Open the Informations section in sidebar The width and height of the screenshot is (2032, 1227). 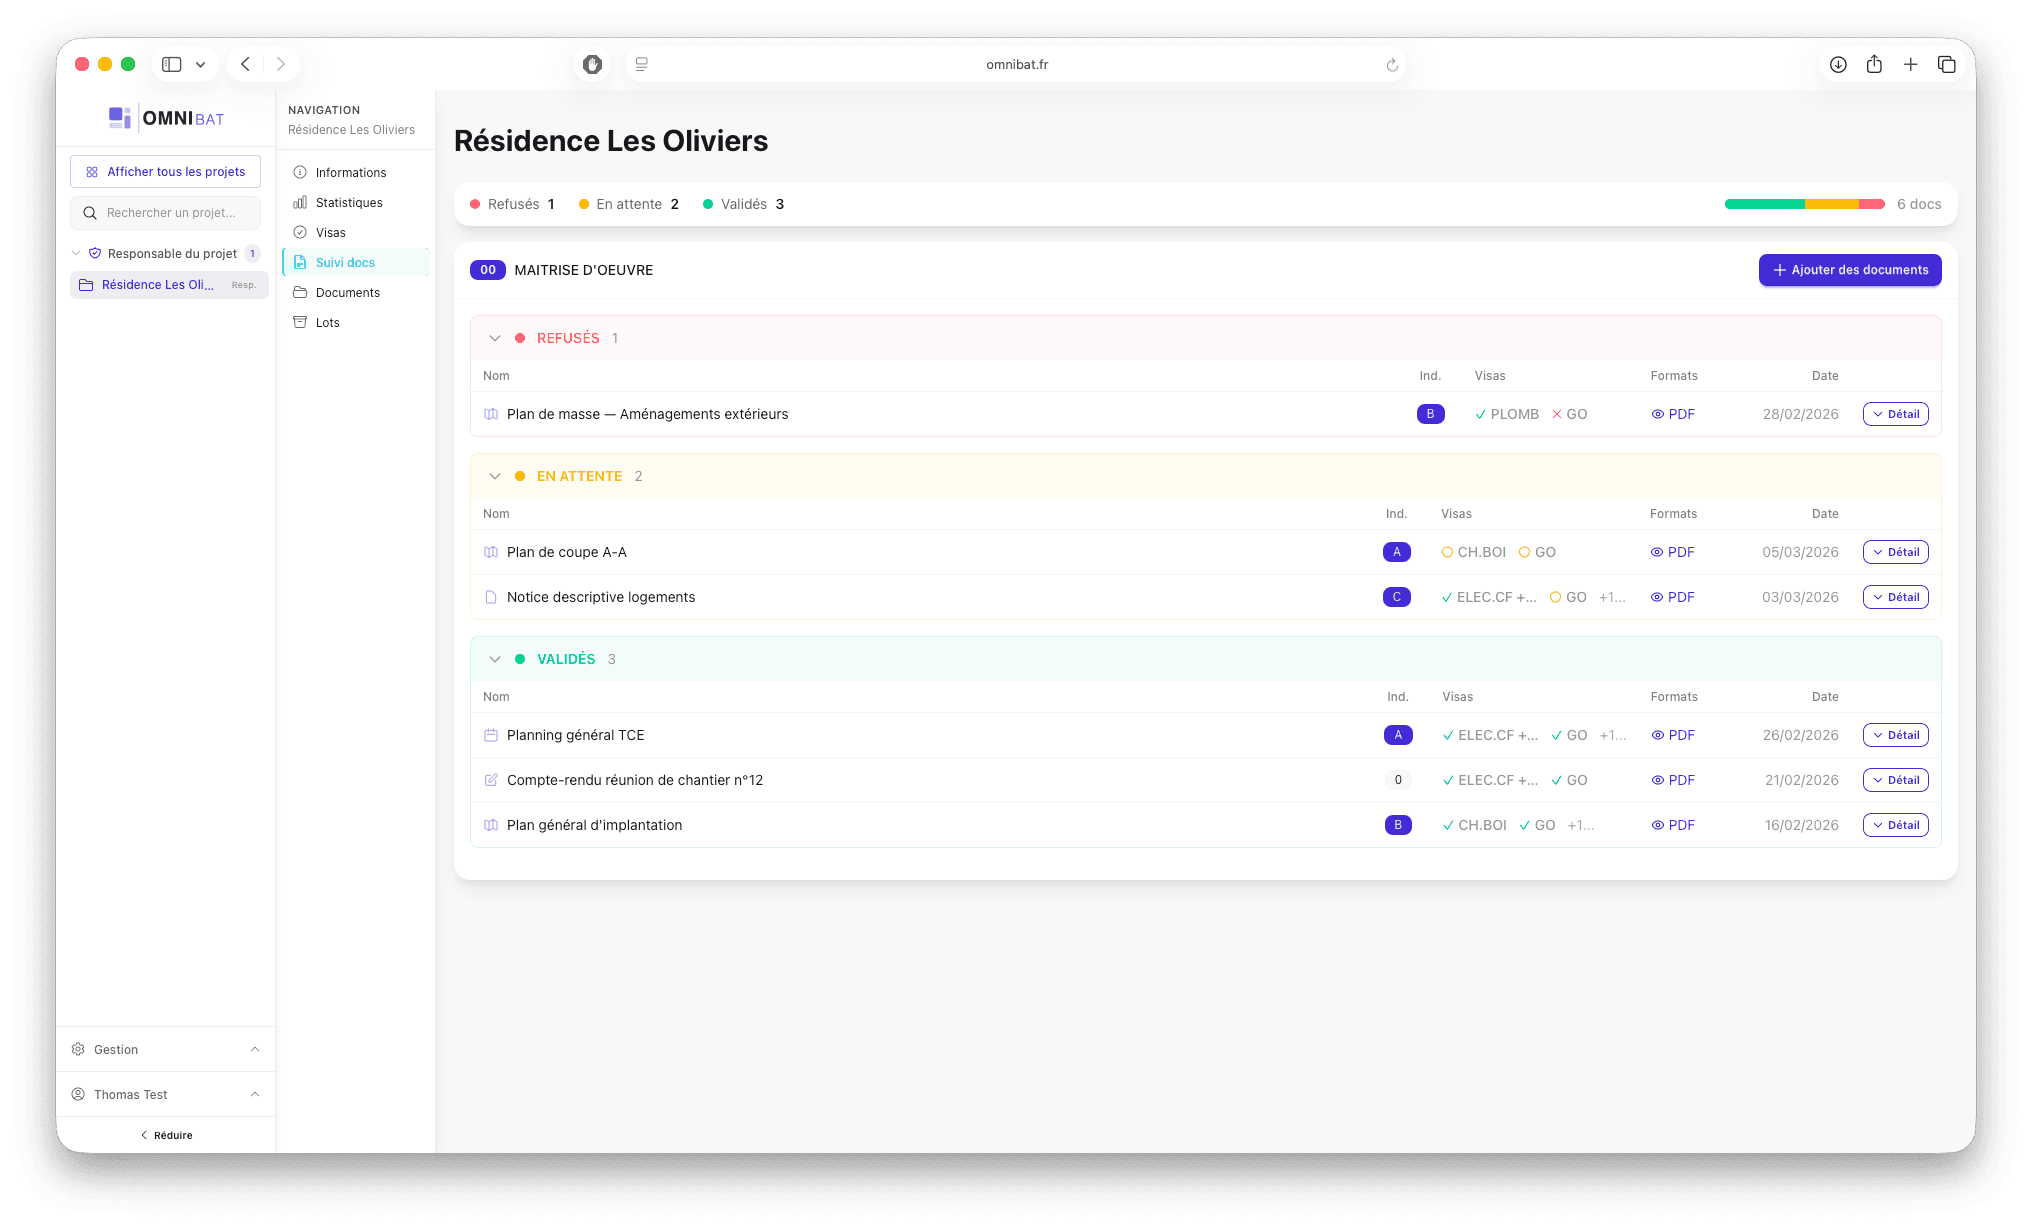pos(299,172)
